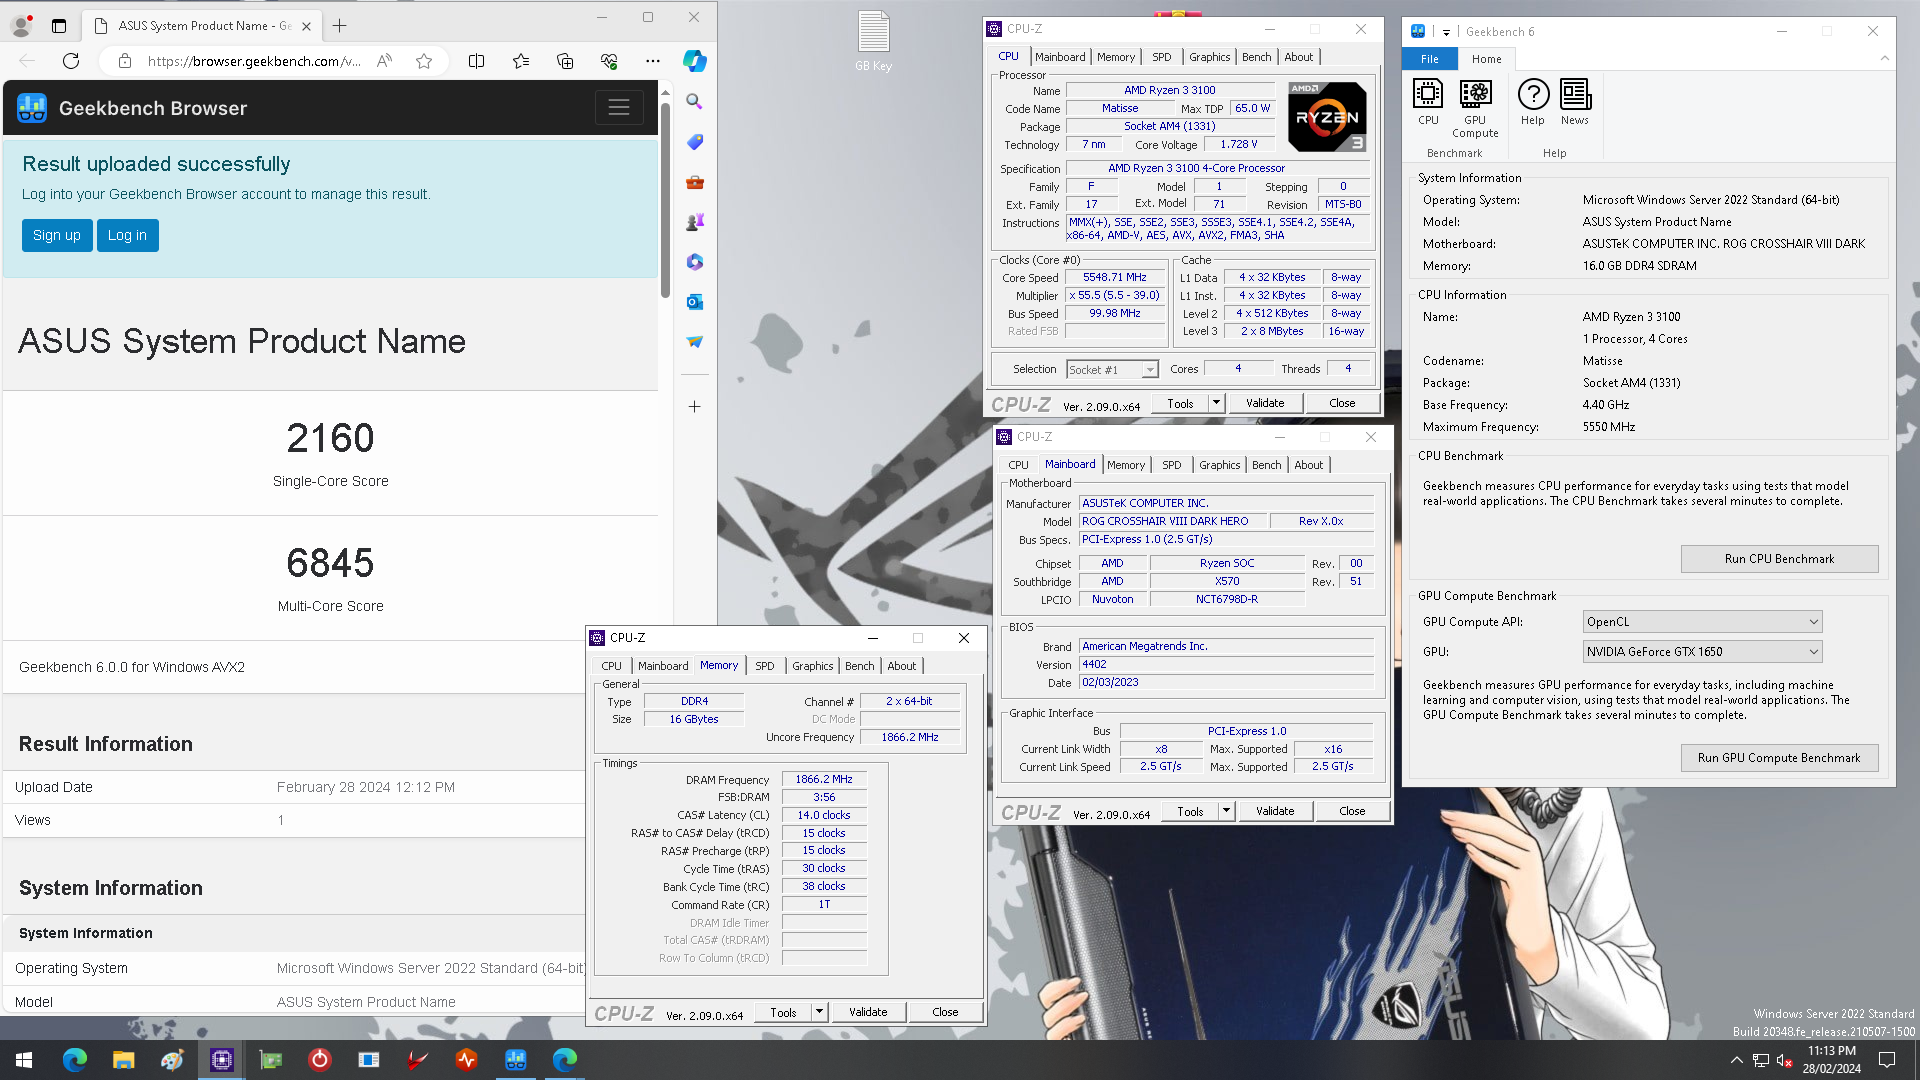Image resolution: width=1920 pixels, height=1080 pixels.
Task: Click the taskbar clock showing 11:13 PM
Action: click(x=1832, y=1059)
